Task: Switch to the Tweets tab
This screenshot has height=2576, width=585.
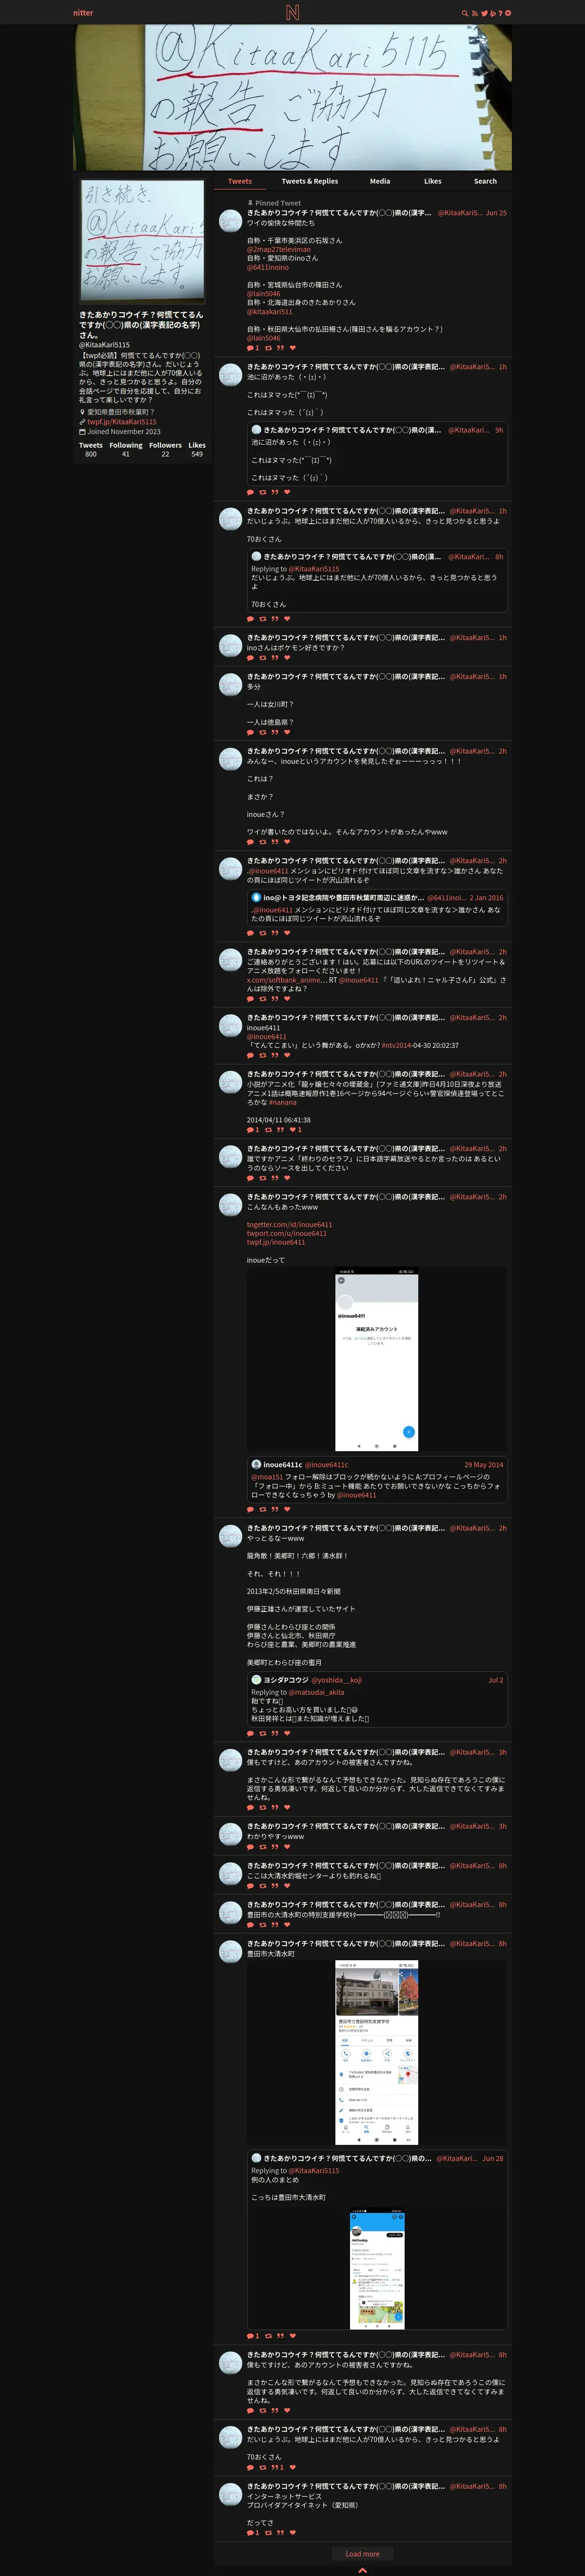Action: pos(240,181)
